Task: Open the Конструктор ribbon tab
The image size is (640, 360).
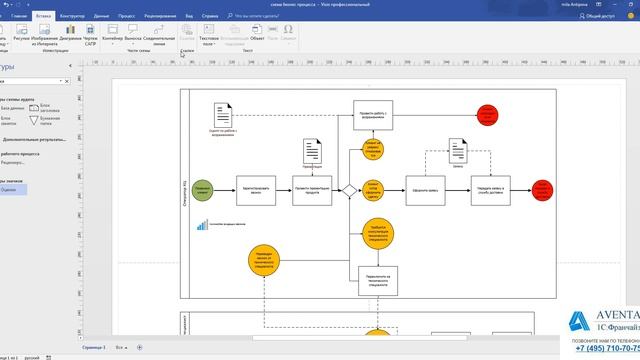Action: pyautogui.click(x=72, y=16)
